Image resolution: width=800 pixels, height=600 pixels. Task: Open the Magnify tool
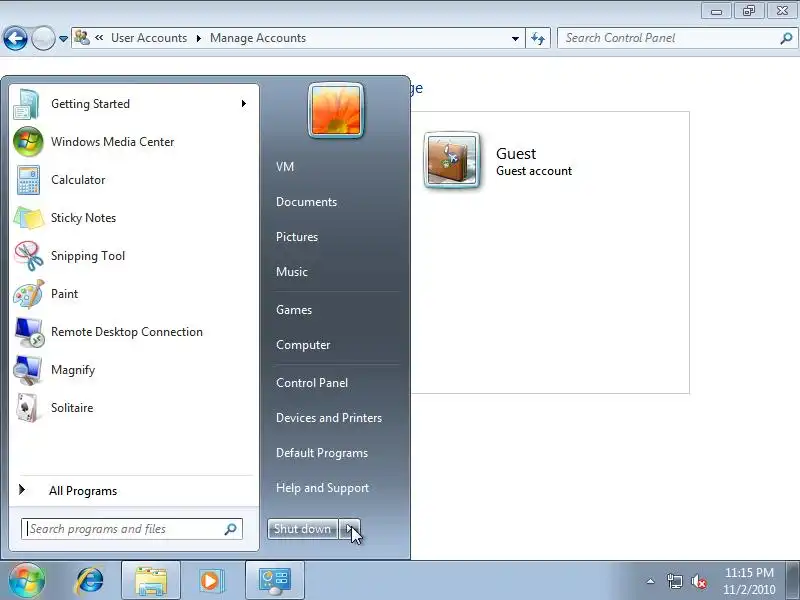click(133, 370)
